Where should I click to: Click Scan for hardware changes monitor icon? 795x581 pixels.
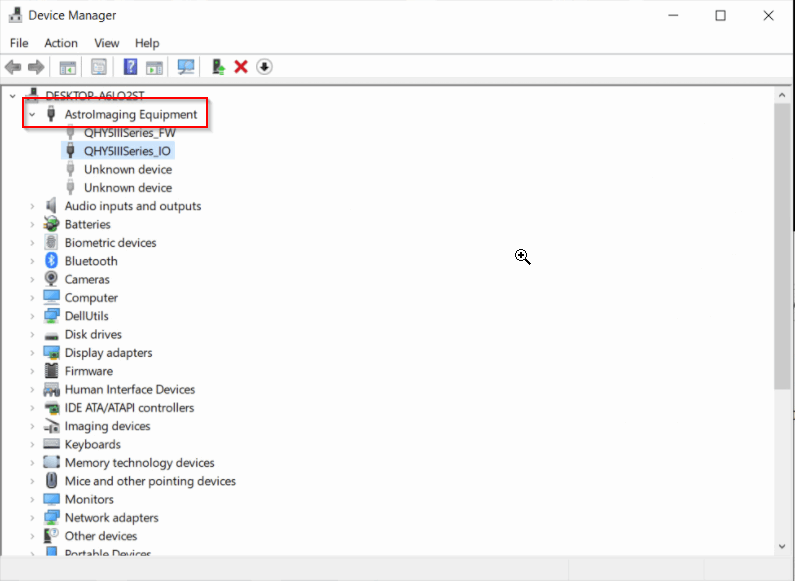(x=186, y=66)
